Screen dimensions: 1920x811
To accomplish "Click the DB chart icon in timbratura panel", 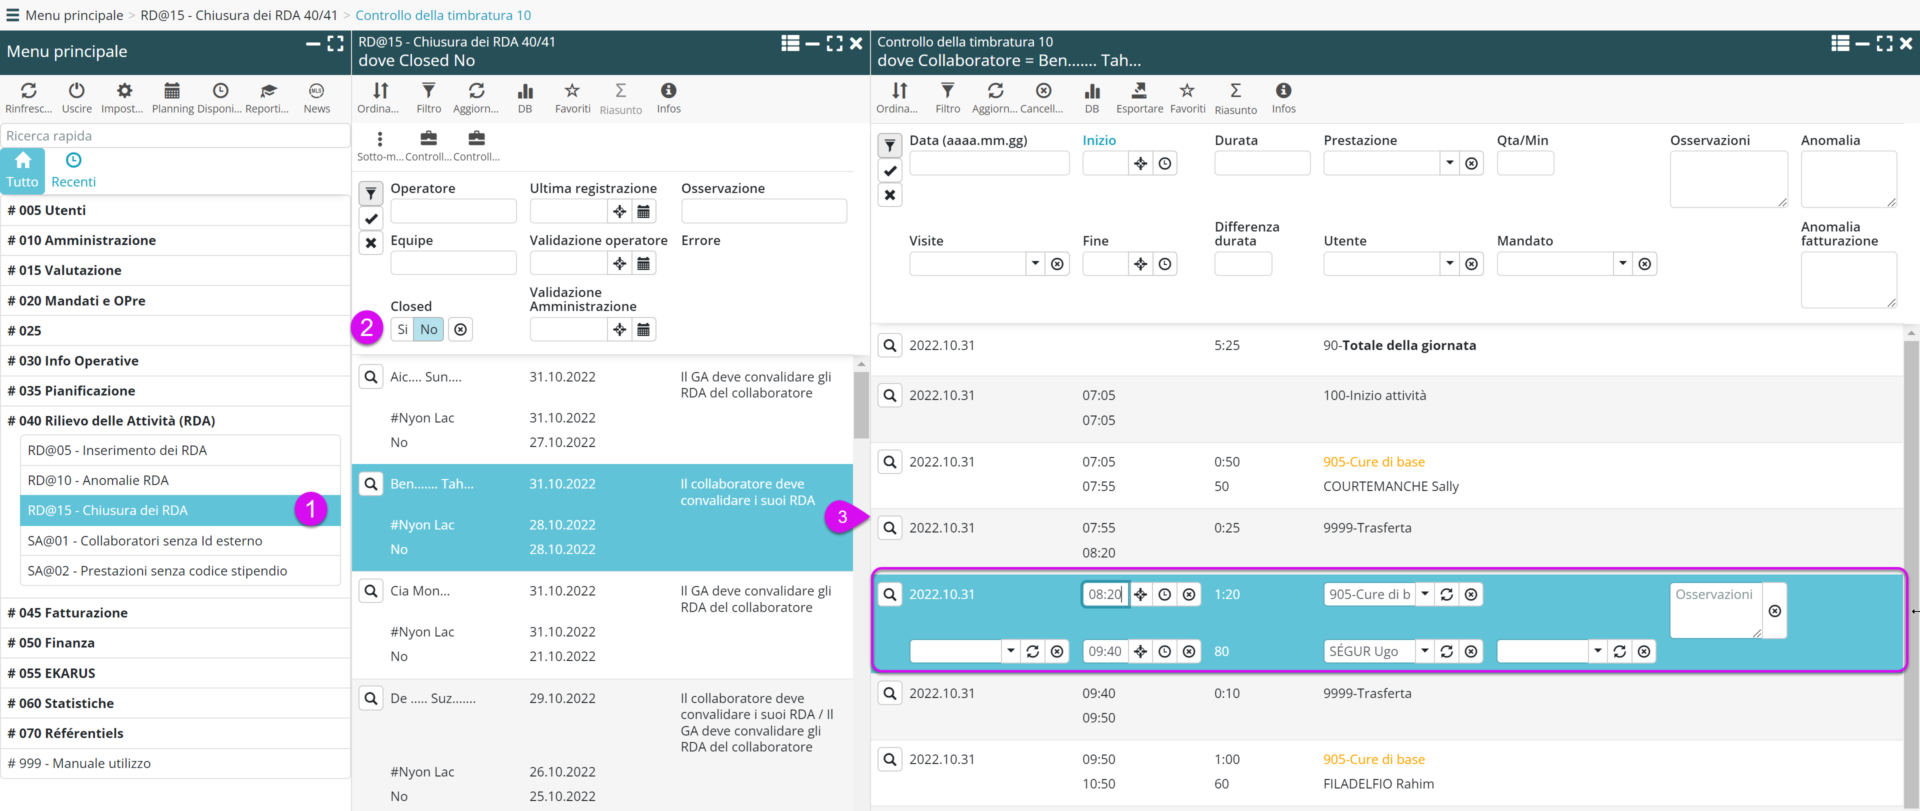I will point(1092,92).
